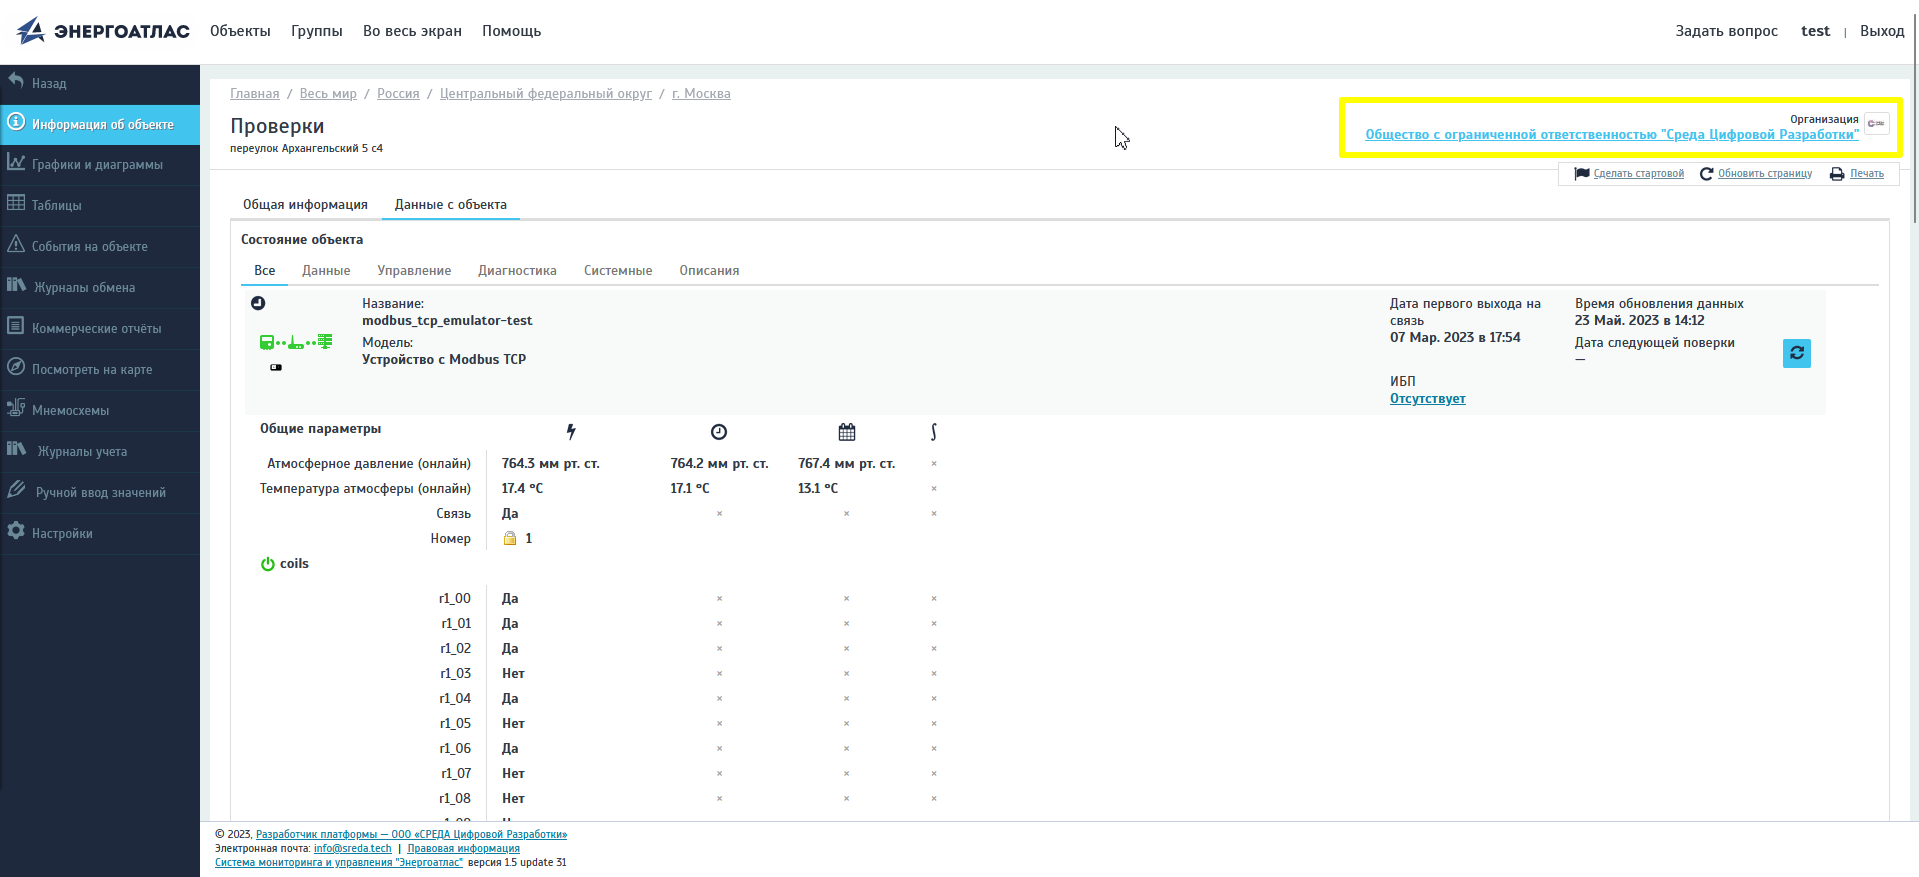Click the blue refresh device data button
This screenshot has height=877, width=1919.
coord(1796,353)
